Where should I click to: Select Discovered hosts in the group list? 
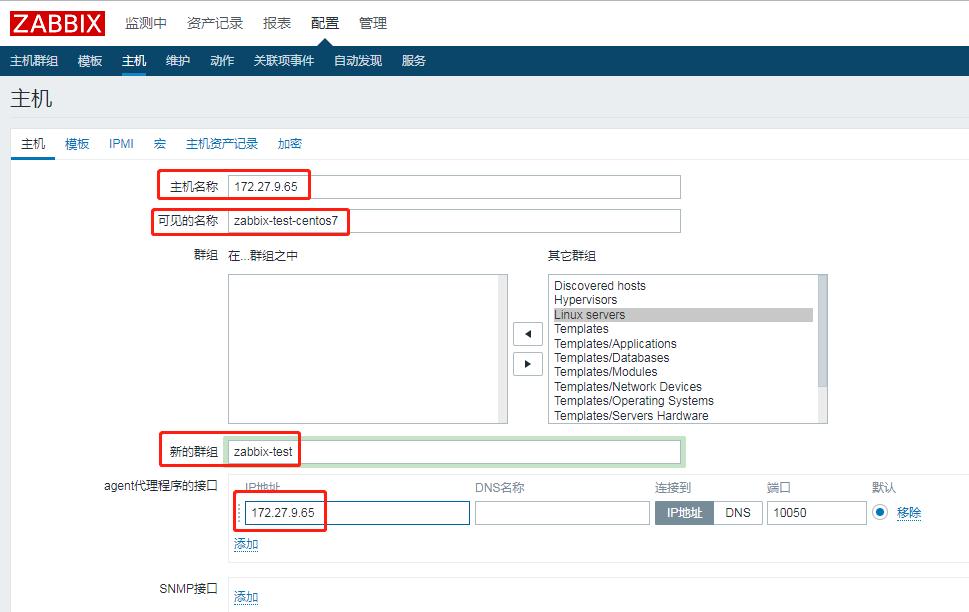(599, 285)
